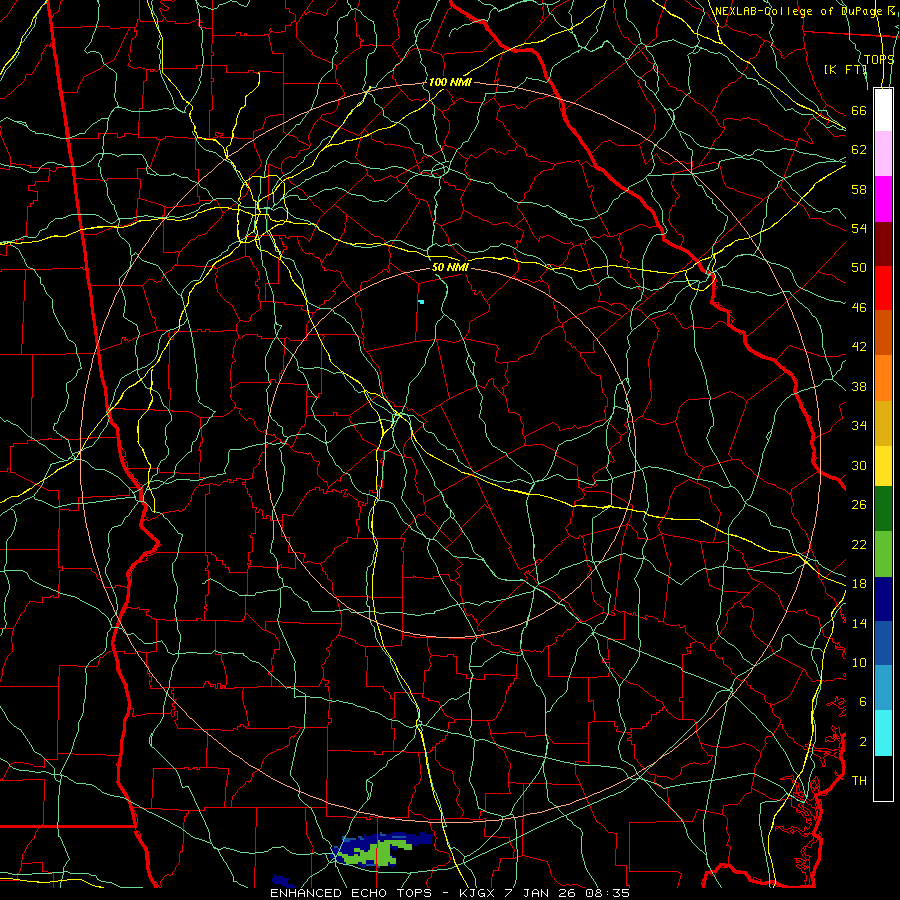Click the '58' legend value

[x=859, y=189]
